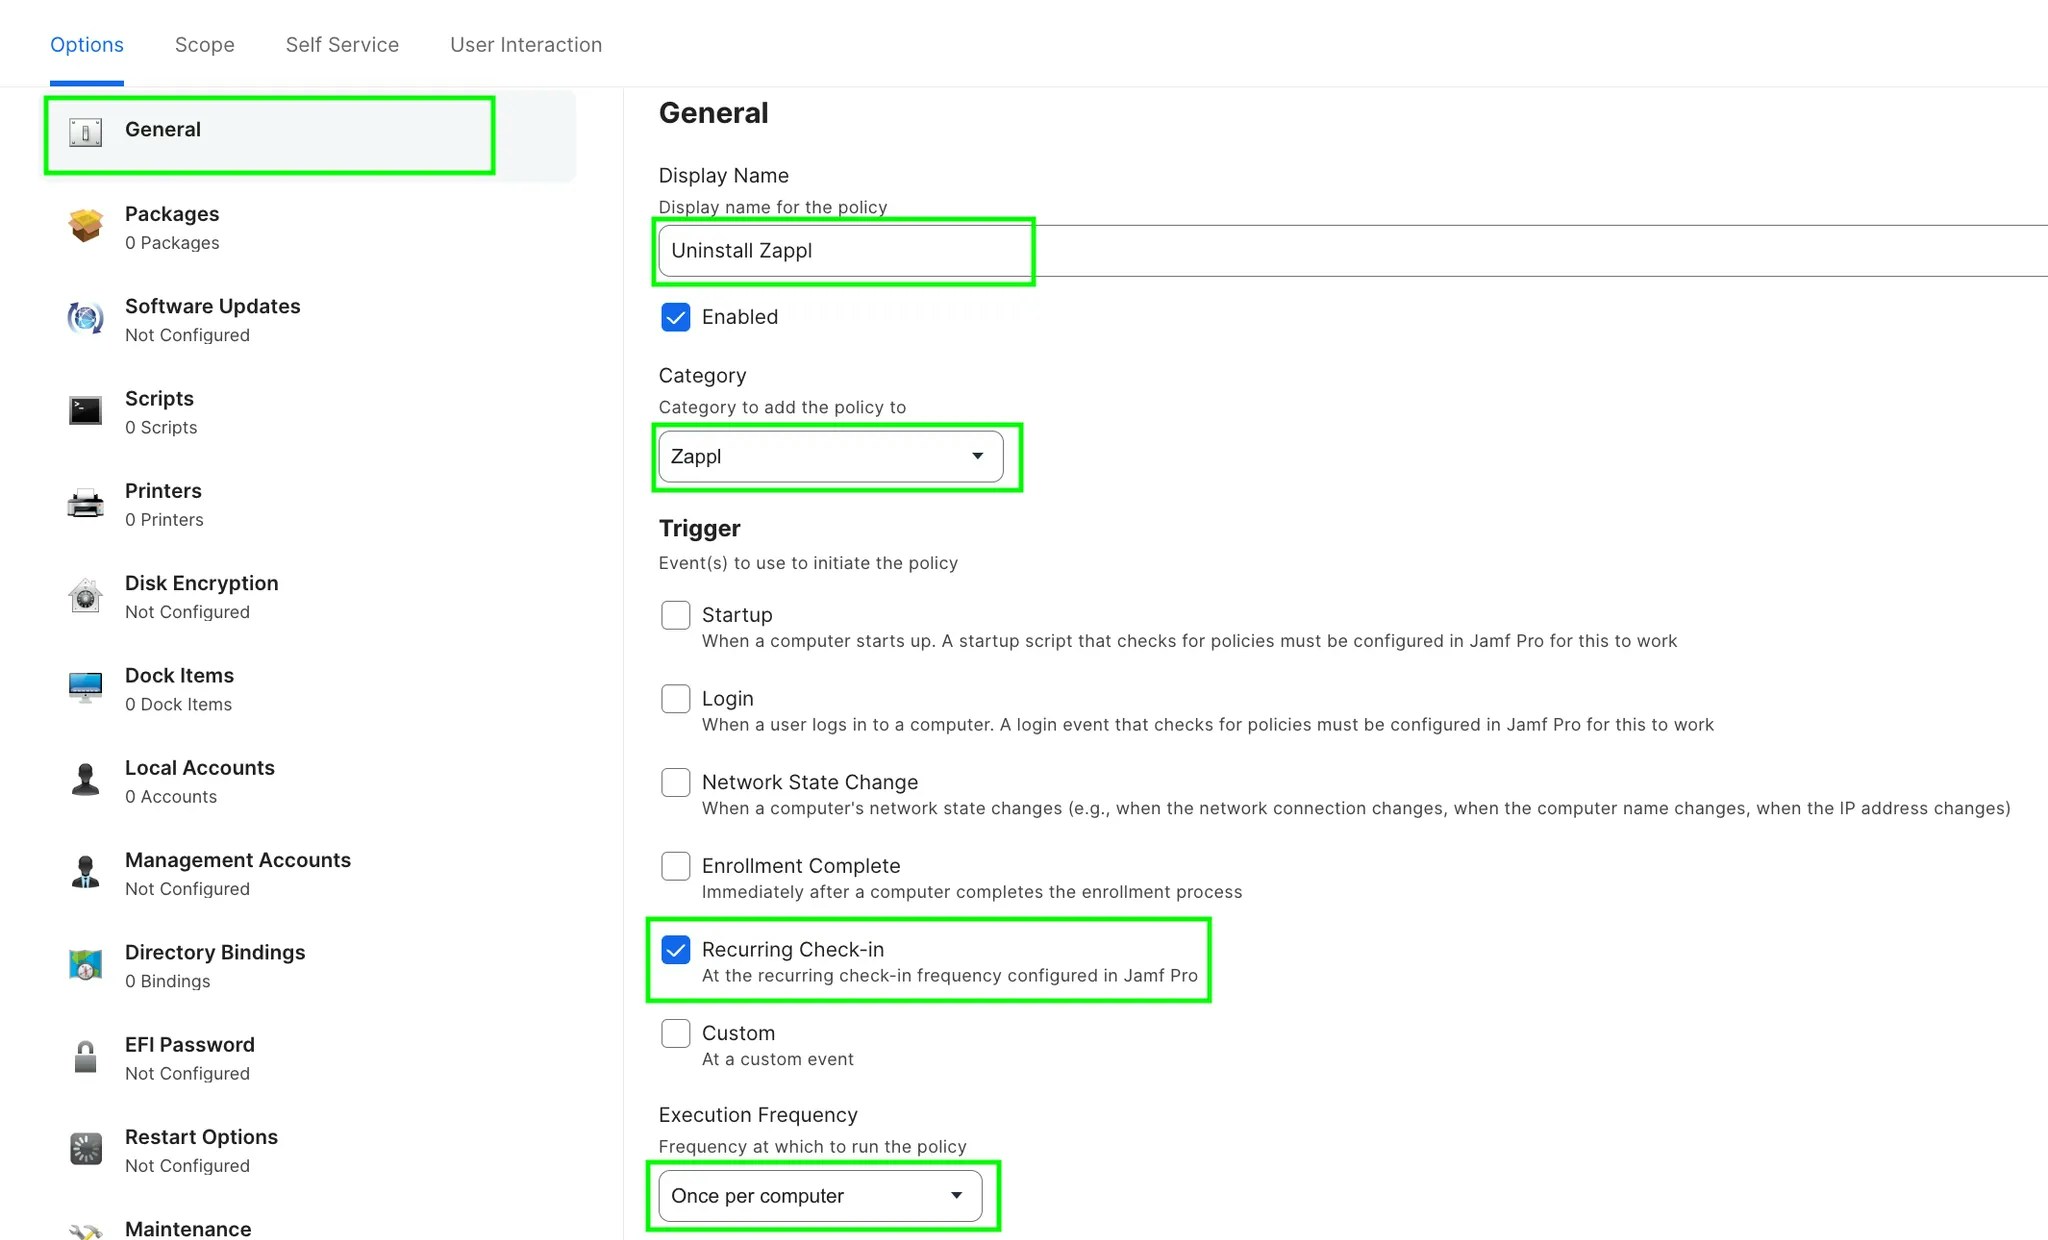The width and height of the screenshot is (2048, 1240).
Task: Switch to the Scope tab
Action: point(204,45)
